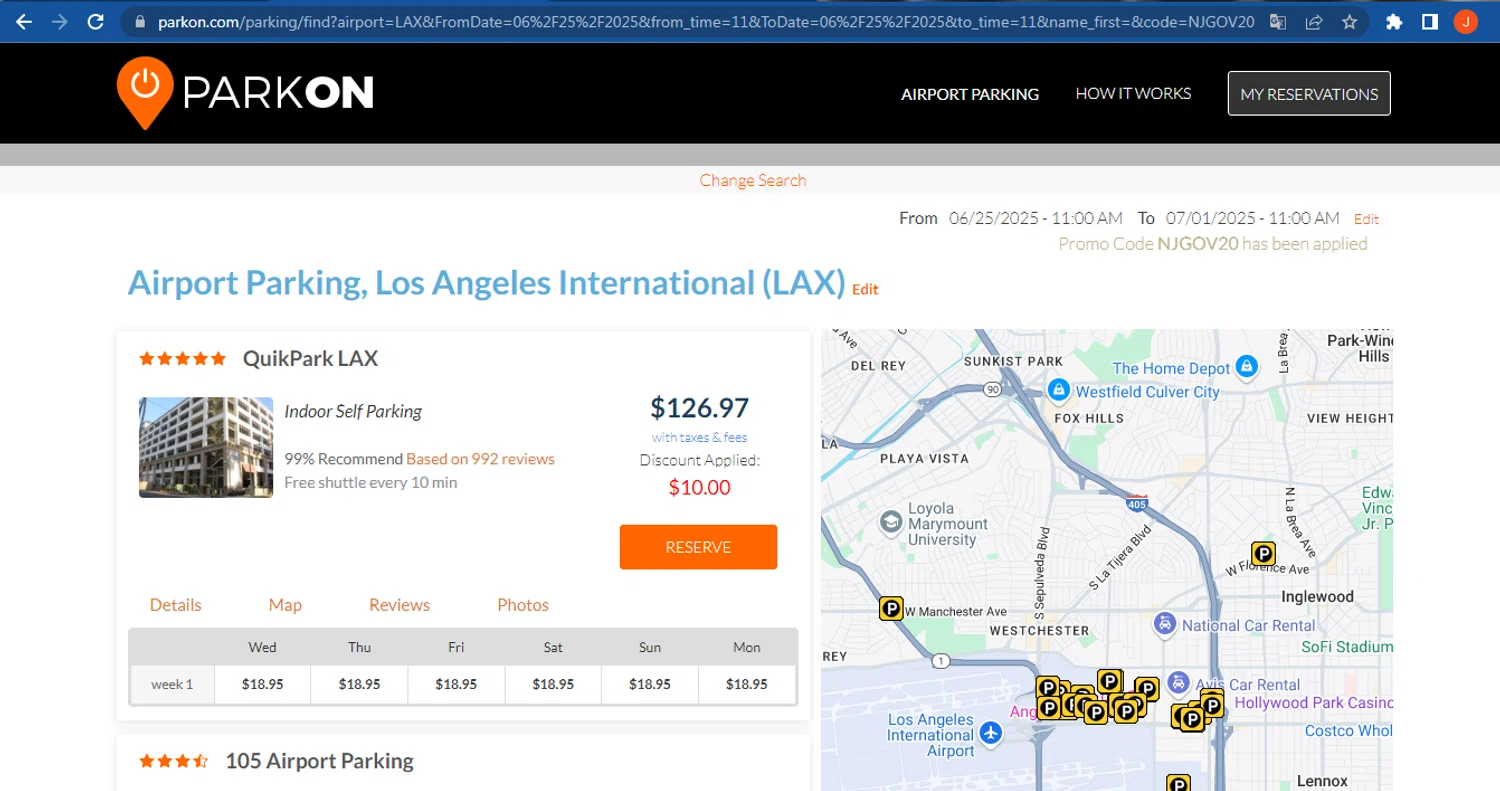Bookmark this page with the star icon
The height and width of the screenshot is (791, 1500).
pos(1349,21)
